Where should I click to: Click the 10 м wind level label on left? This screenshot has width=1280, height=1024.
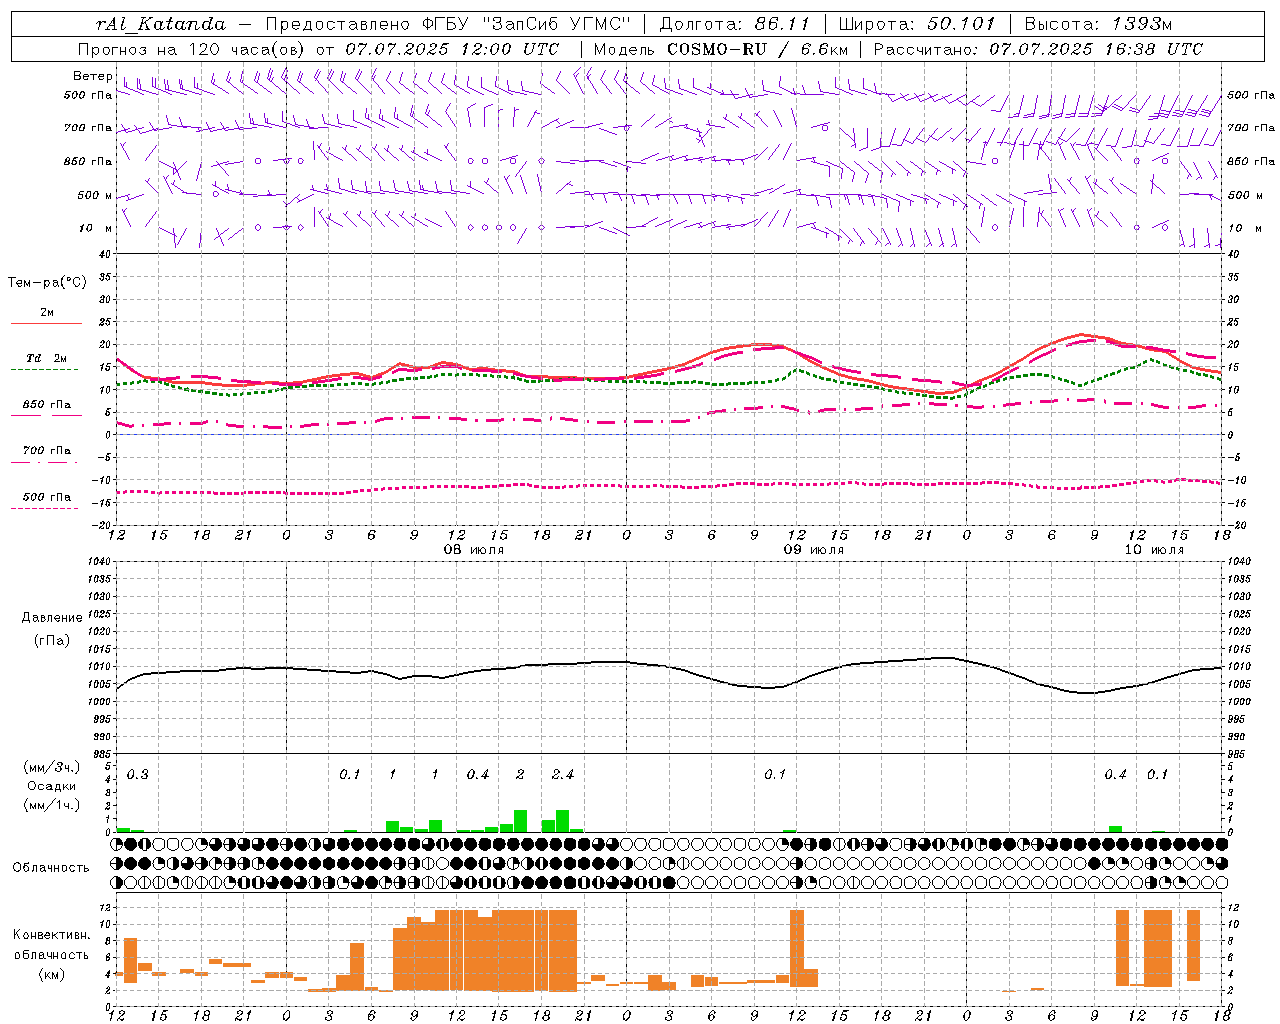(x=96, y=228)
